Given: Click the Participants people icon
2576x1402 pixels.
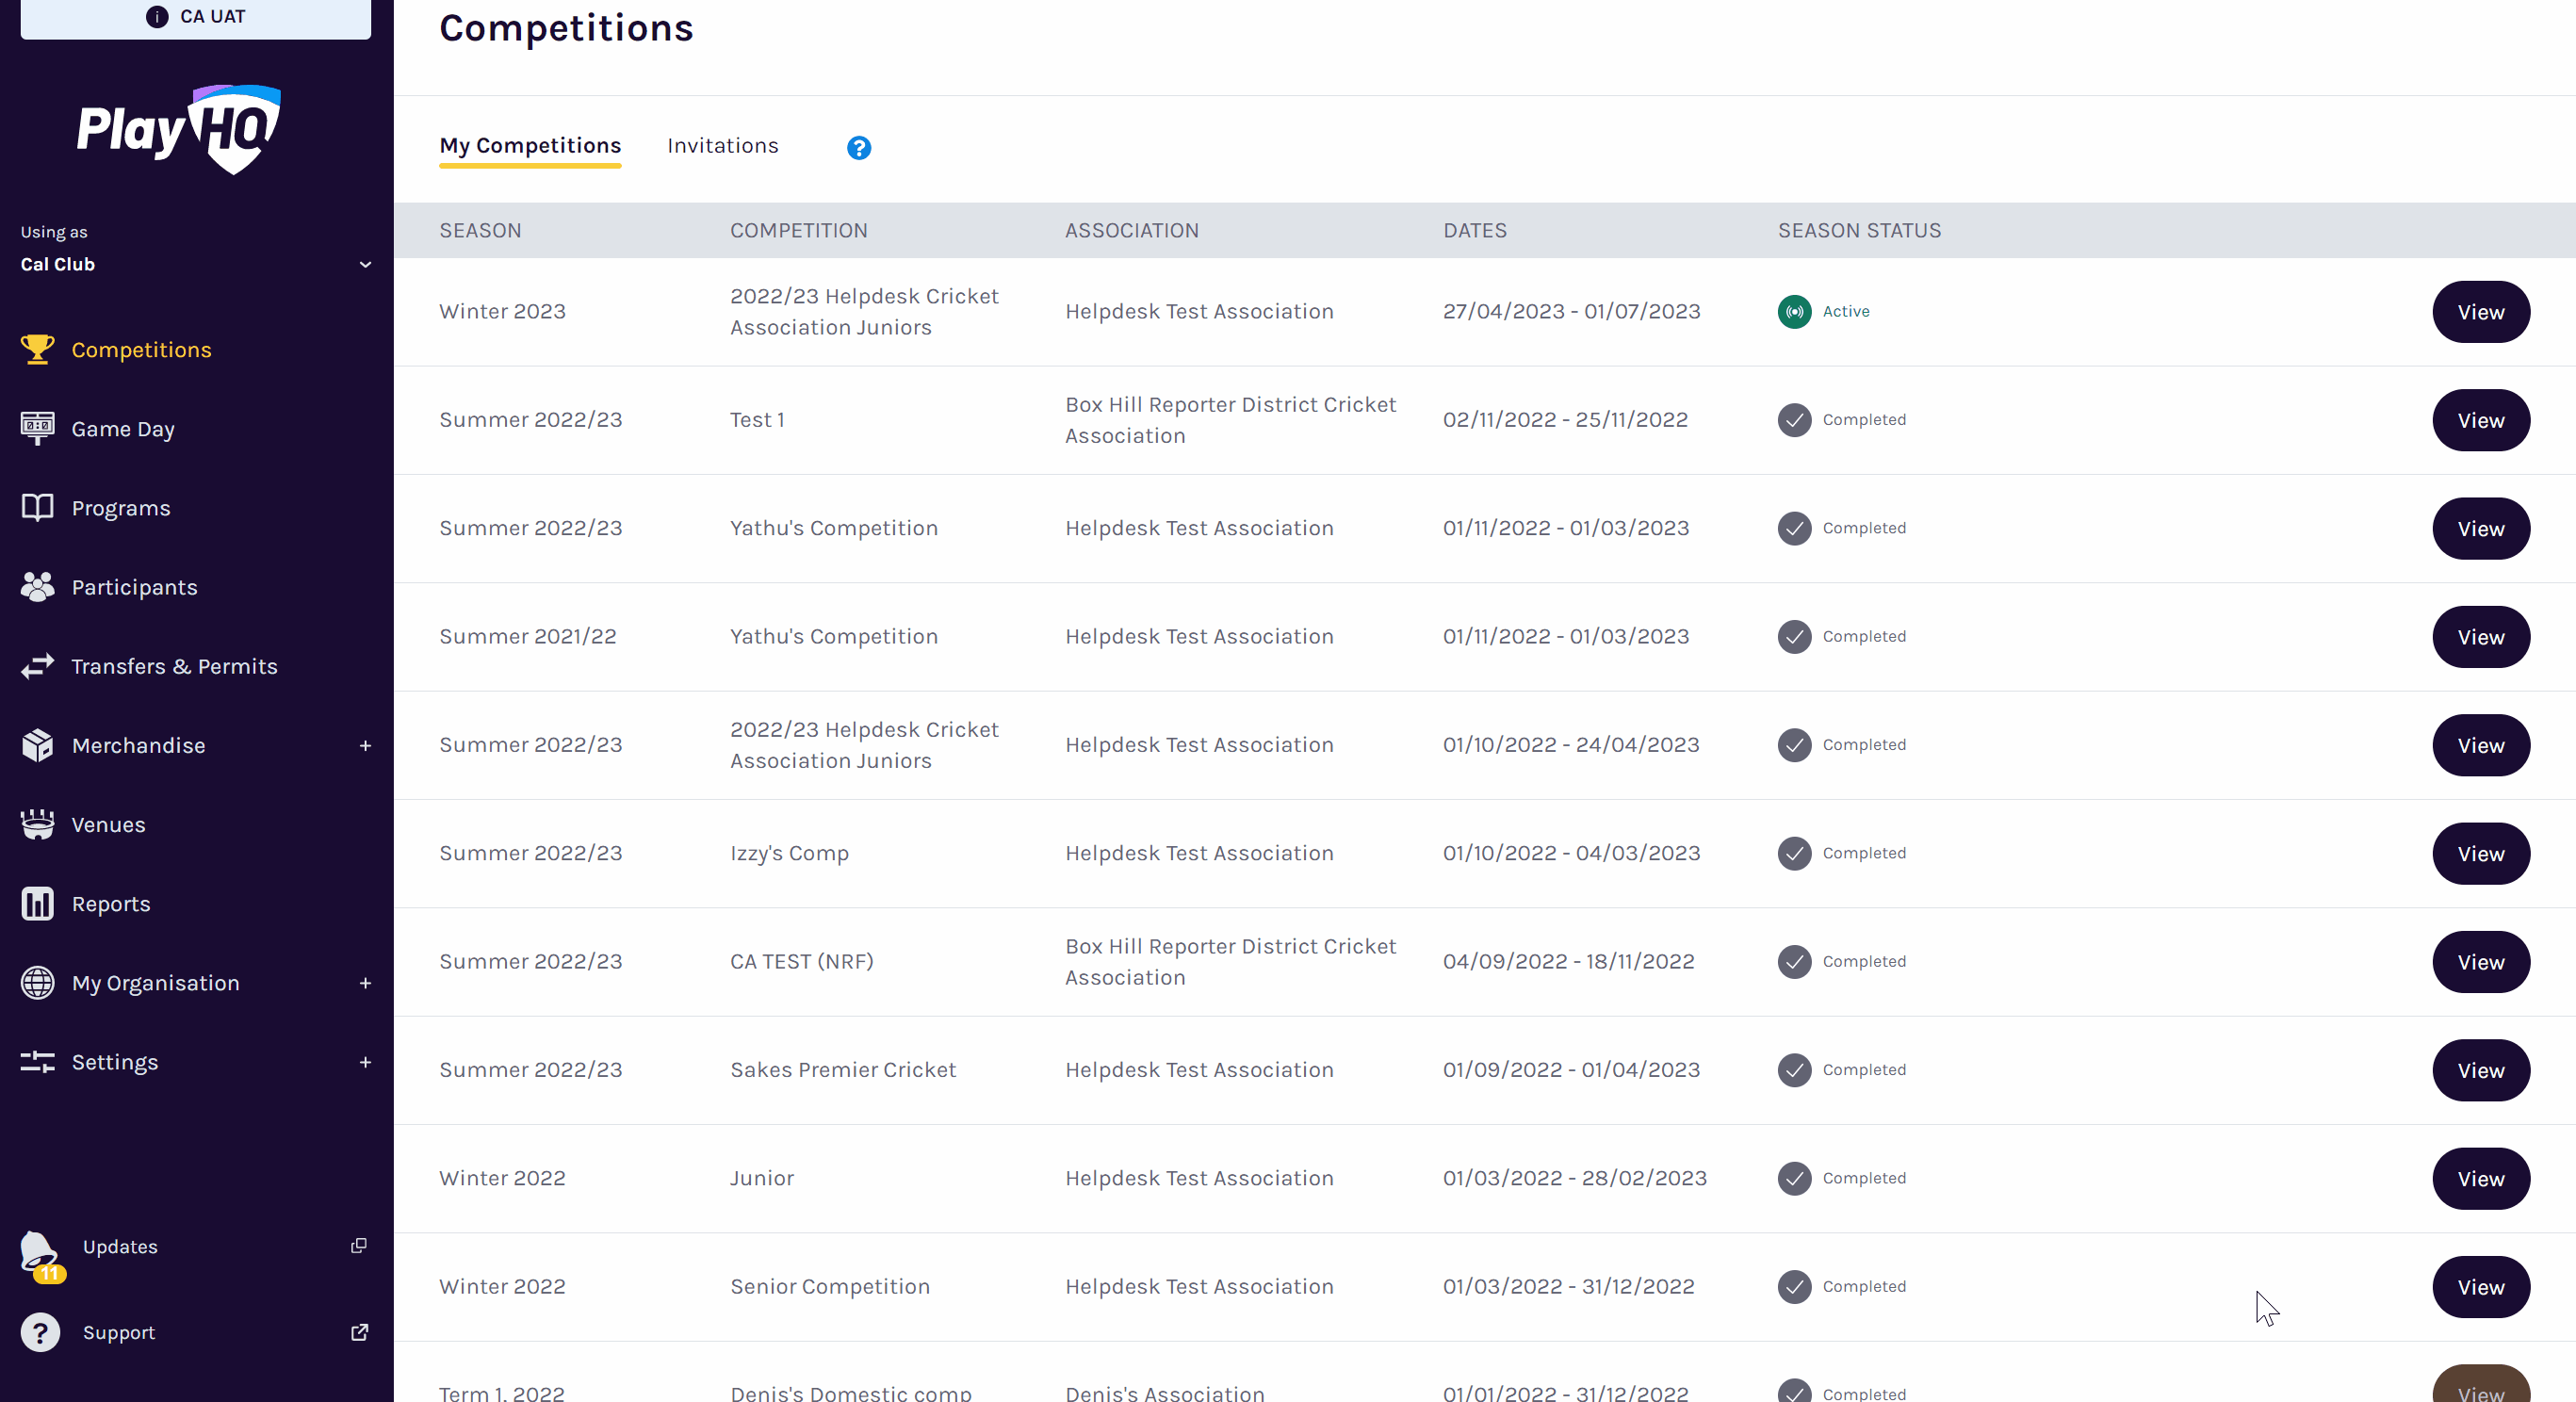Looking at the screenshot, I should point(38,587).
